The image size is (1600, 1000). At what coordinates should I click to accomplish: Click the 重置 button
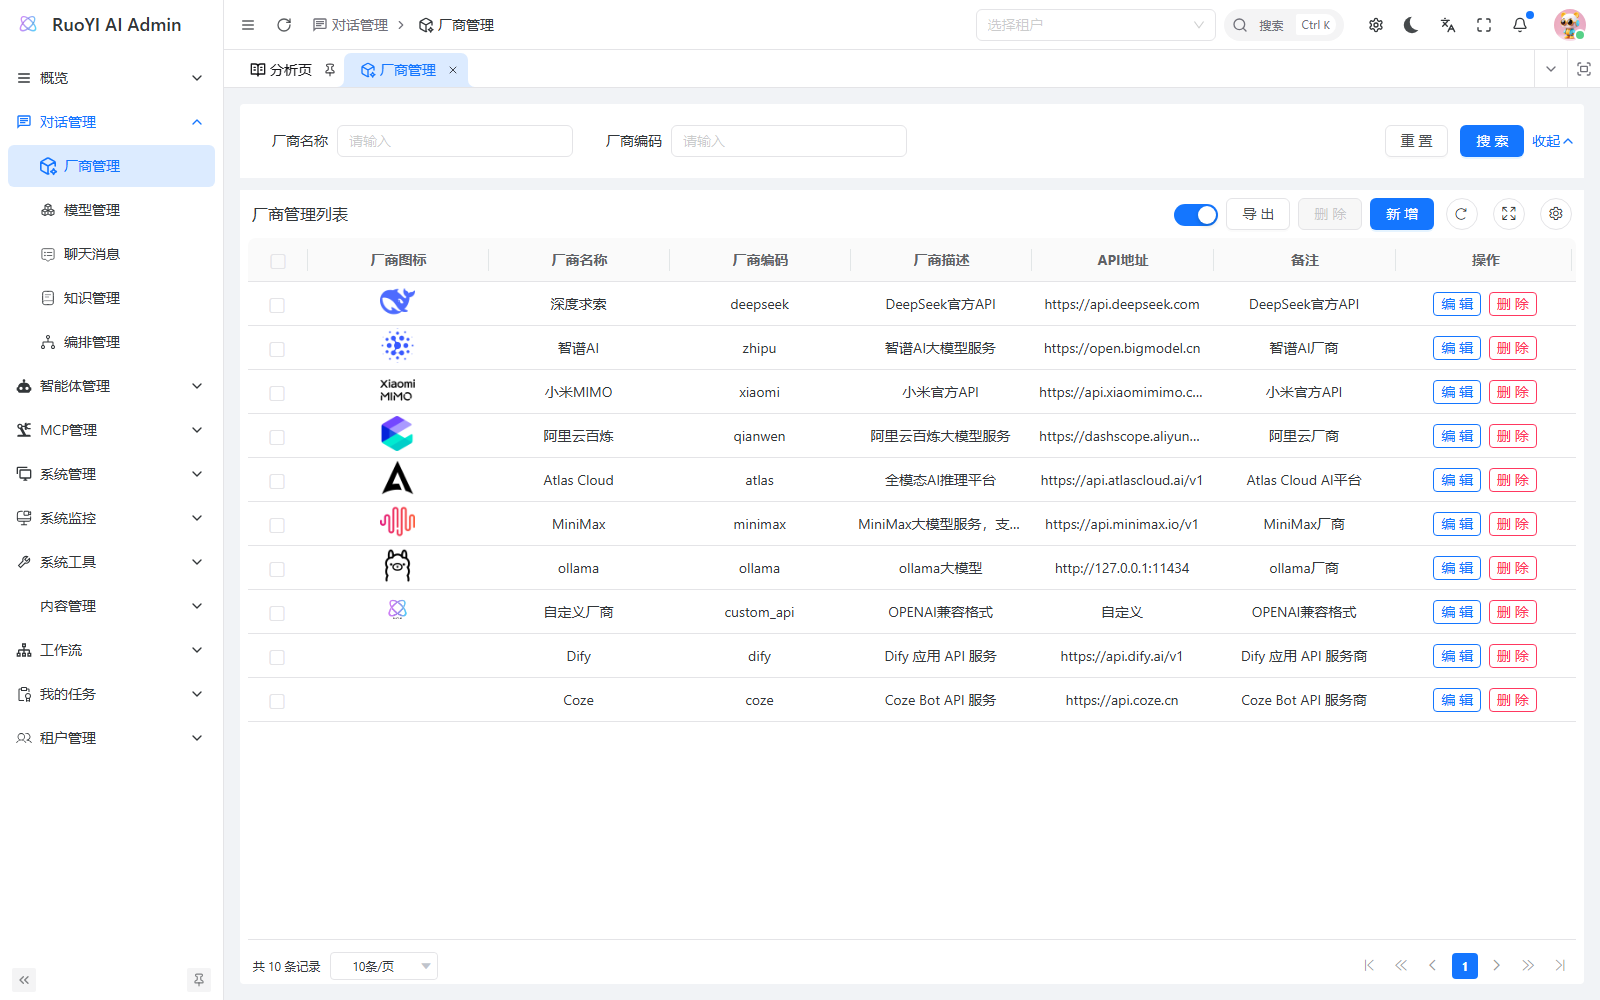click(1416, 141)
